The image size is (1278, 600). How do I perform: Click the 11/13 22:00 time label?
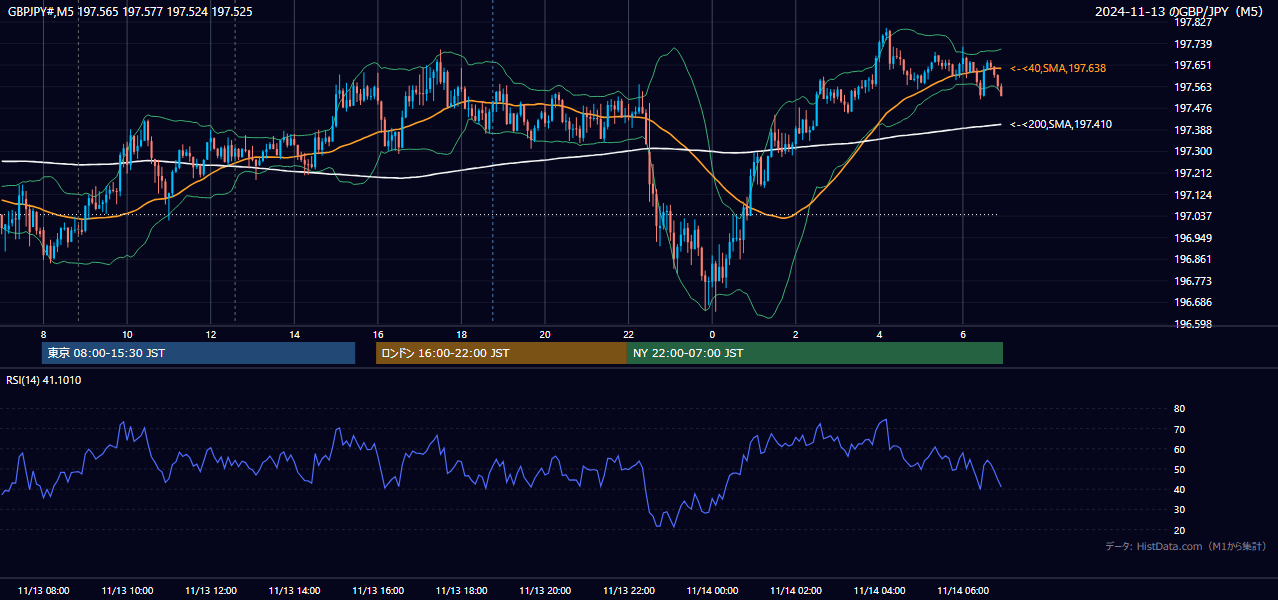[629, 591]
